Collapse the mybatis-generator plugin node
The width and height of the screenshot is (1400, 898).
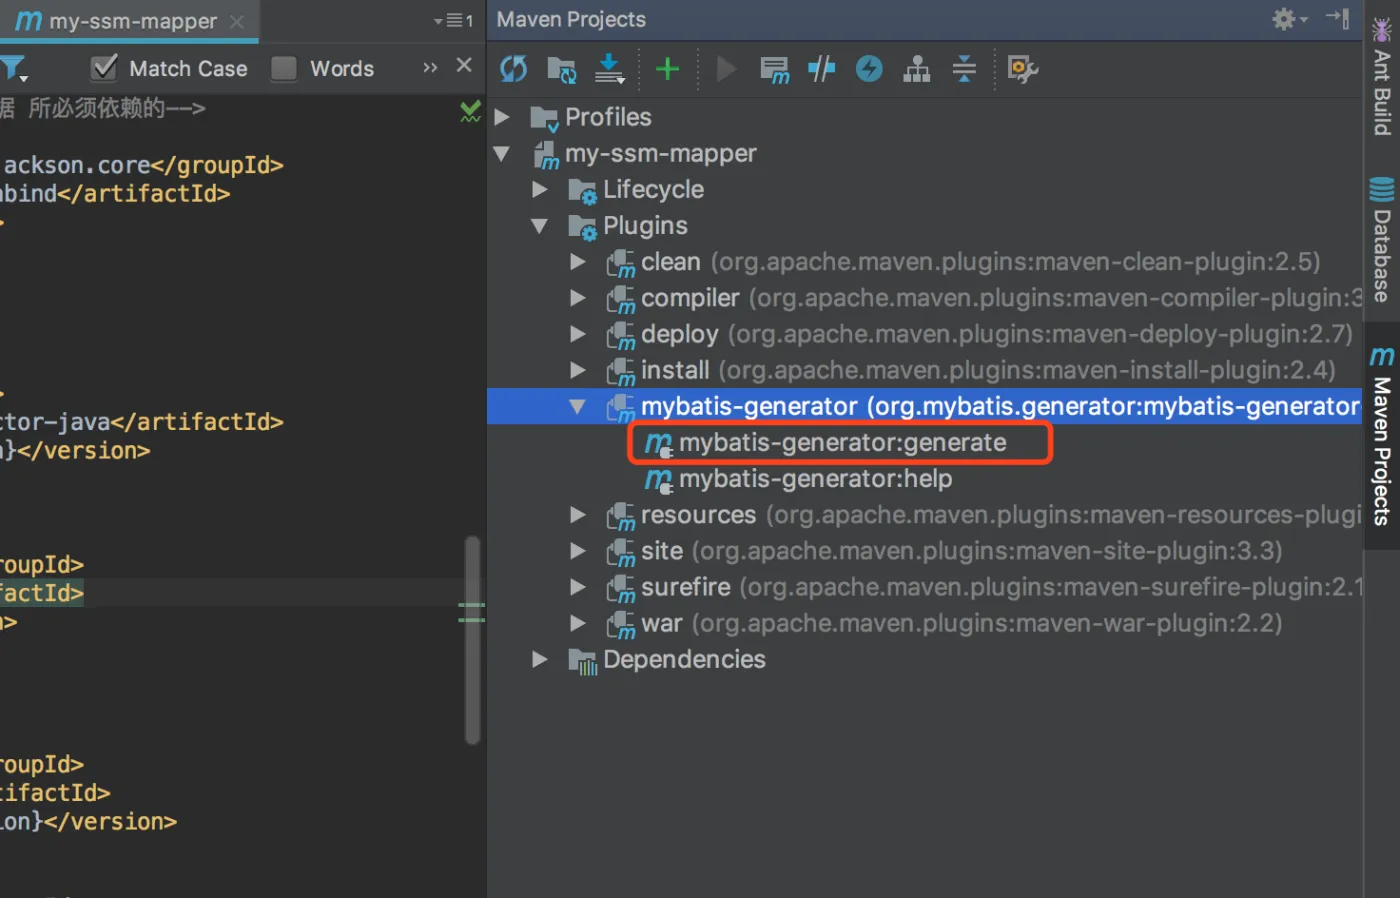[x=577, y=407]
